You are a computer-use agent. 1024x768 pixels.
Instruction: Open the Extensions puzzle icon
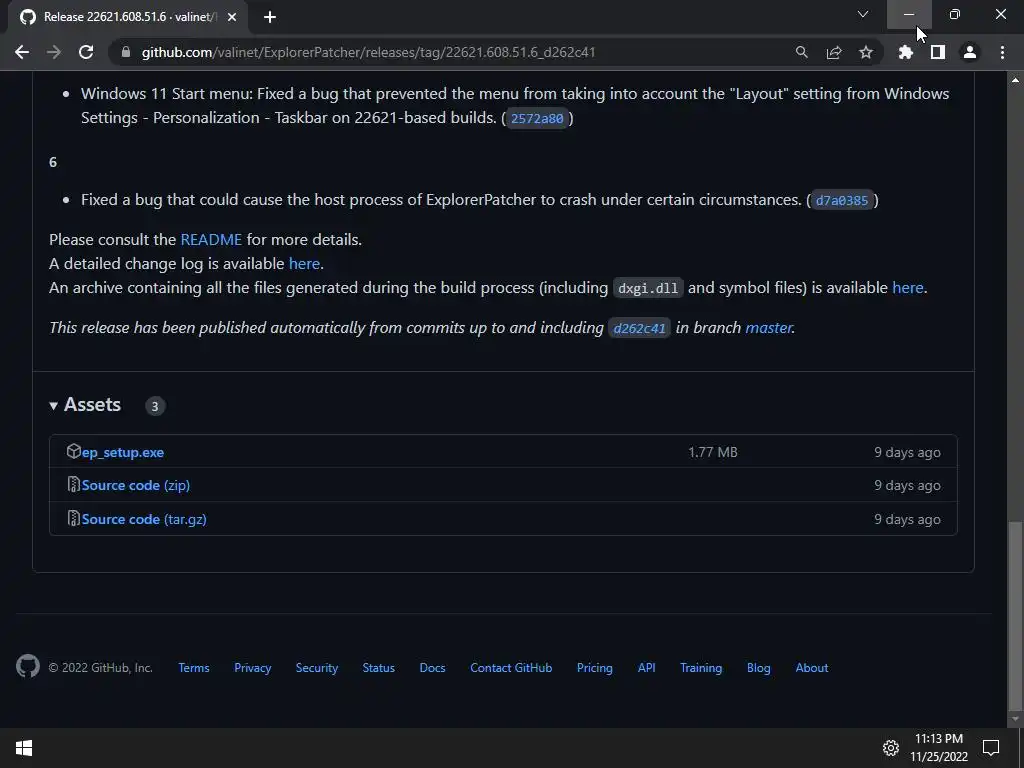906,52
